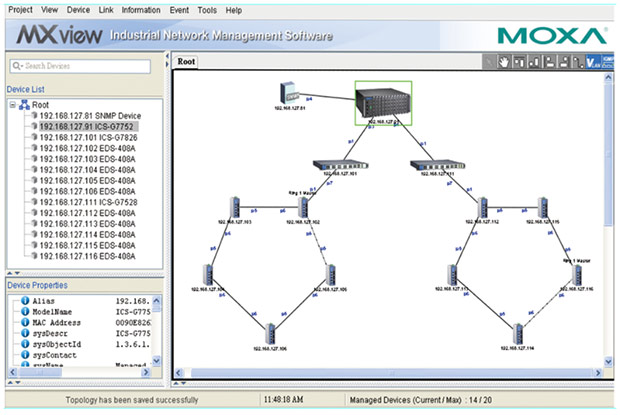620x415 pixels.
Task: Select 192.168.127.111 ICS-G7528 in device list
Action: [x=88, y=202]
